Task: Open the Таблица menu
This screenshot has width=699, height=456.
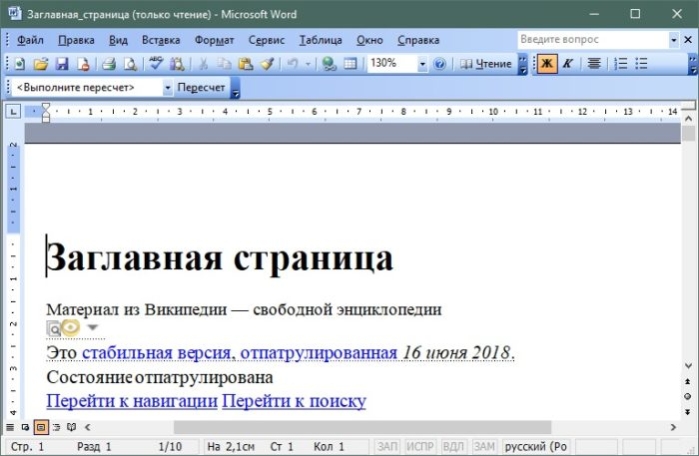Action: (320, 40)
